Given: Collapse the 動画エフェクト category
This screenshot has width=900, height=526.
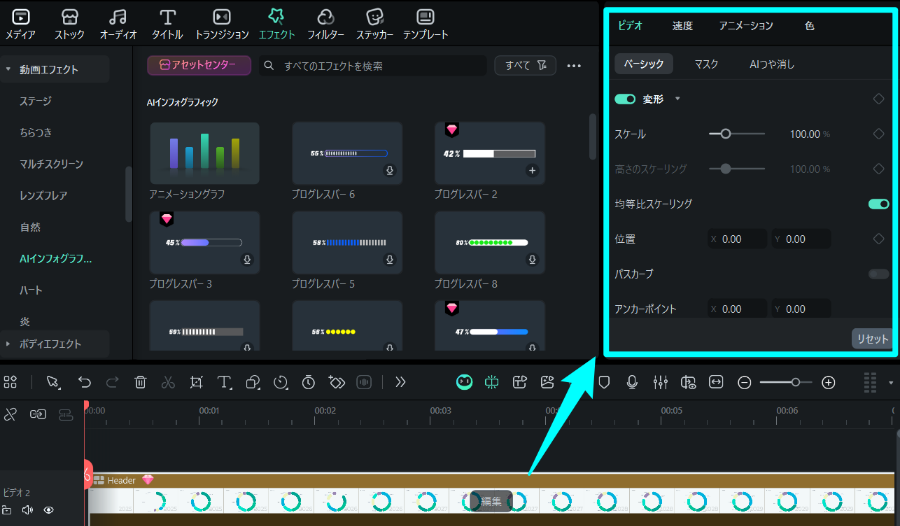Looking at the screenshot, I should [8, 69].
